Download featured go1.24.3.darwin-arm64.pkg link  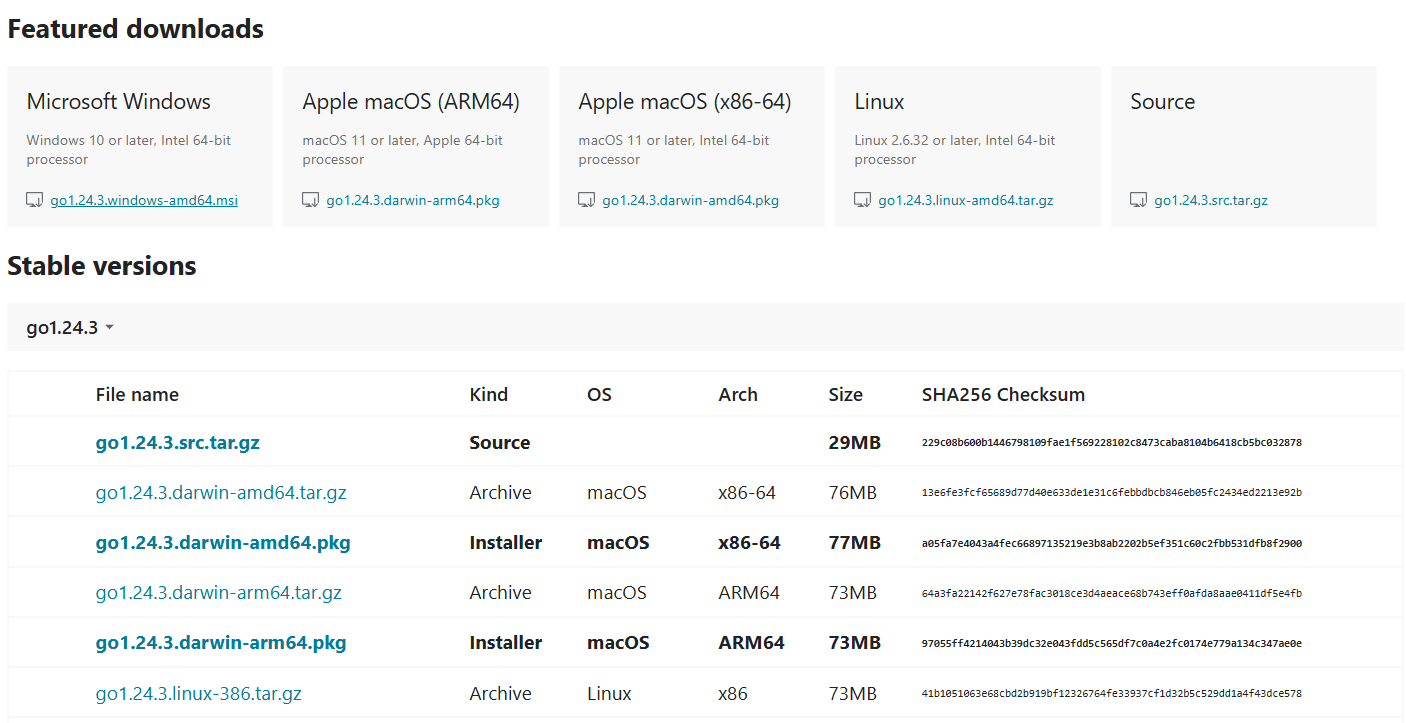coord(413,200)
